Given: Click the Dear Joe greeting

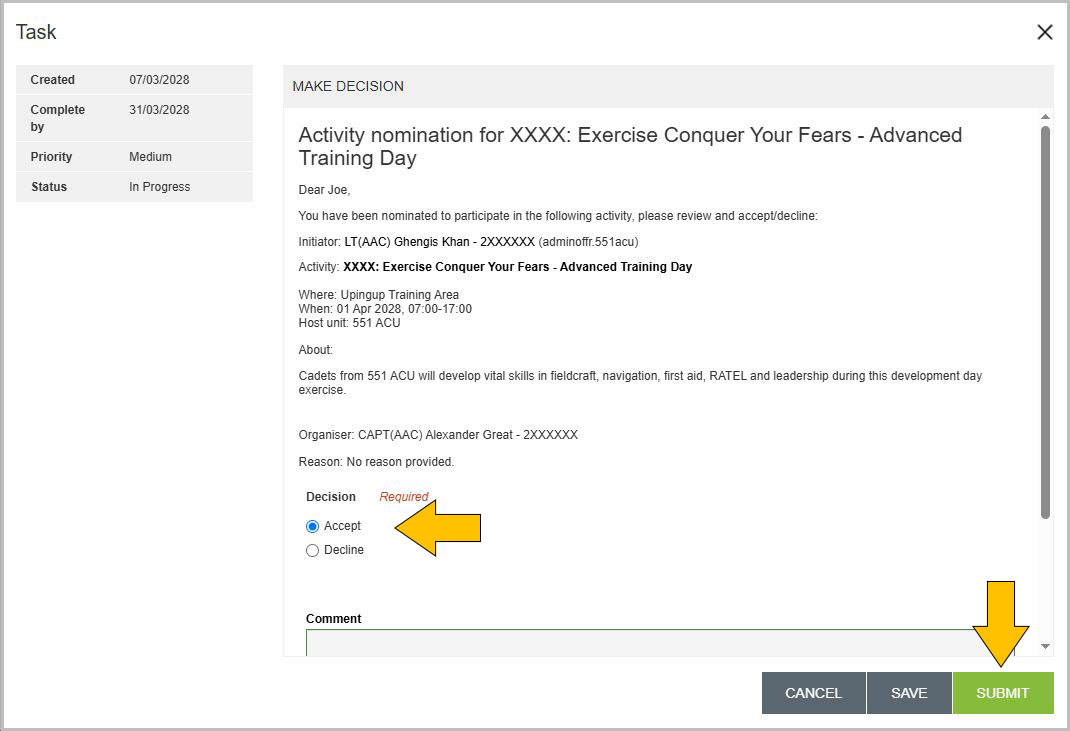Looking at the screenshot, I should tap(324, 190).
